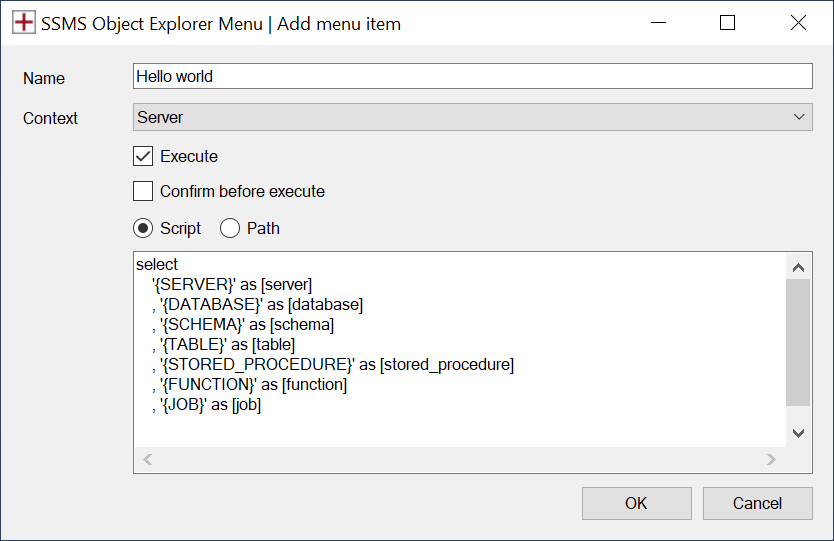Viewport: 834px width, 541px height.
Task: Click the '{JOB}' as [job] line
Action: tap(206, 405)
